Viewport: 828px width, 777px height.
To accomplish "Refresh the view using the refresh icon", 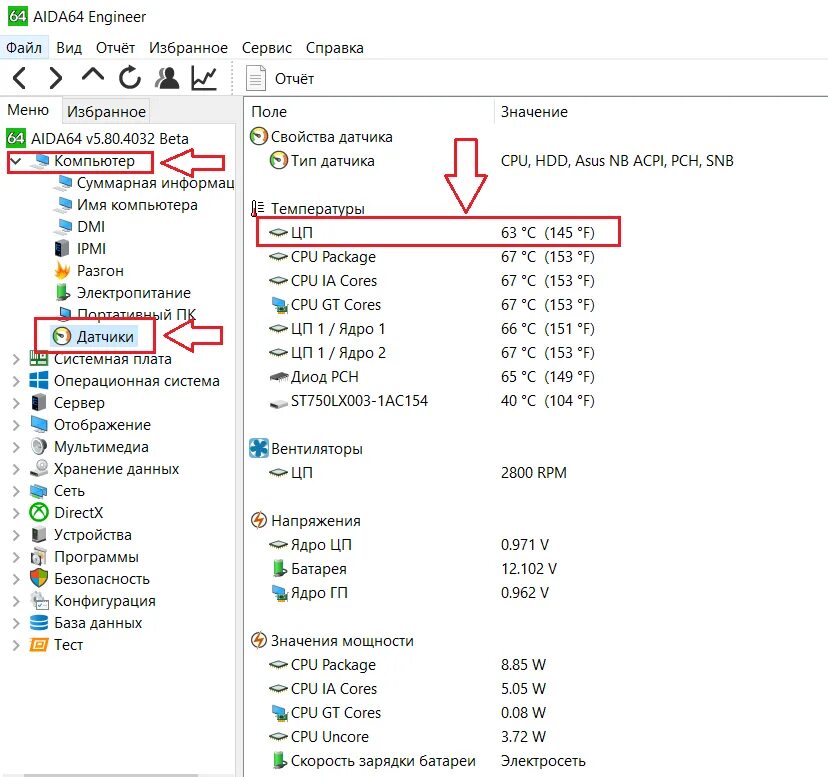I will pyautogui.click(x=129, y=78).
